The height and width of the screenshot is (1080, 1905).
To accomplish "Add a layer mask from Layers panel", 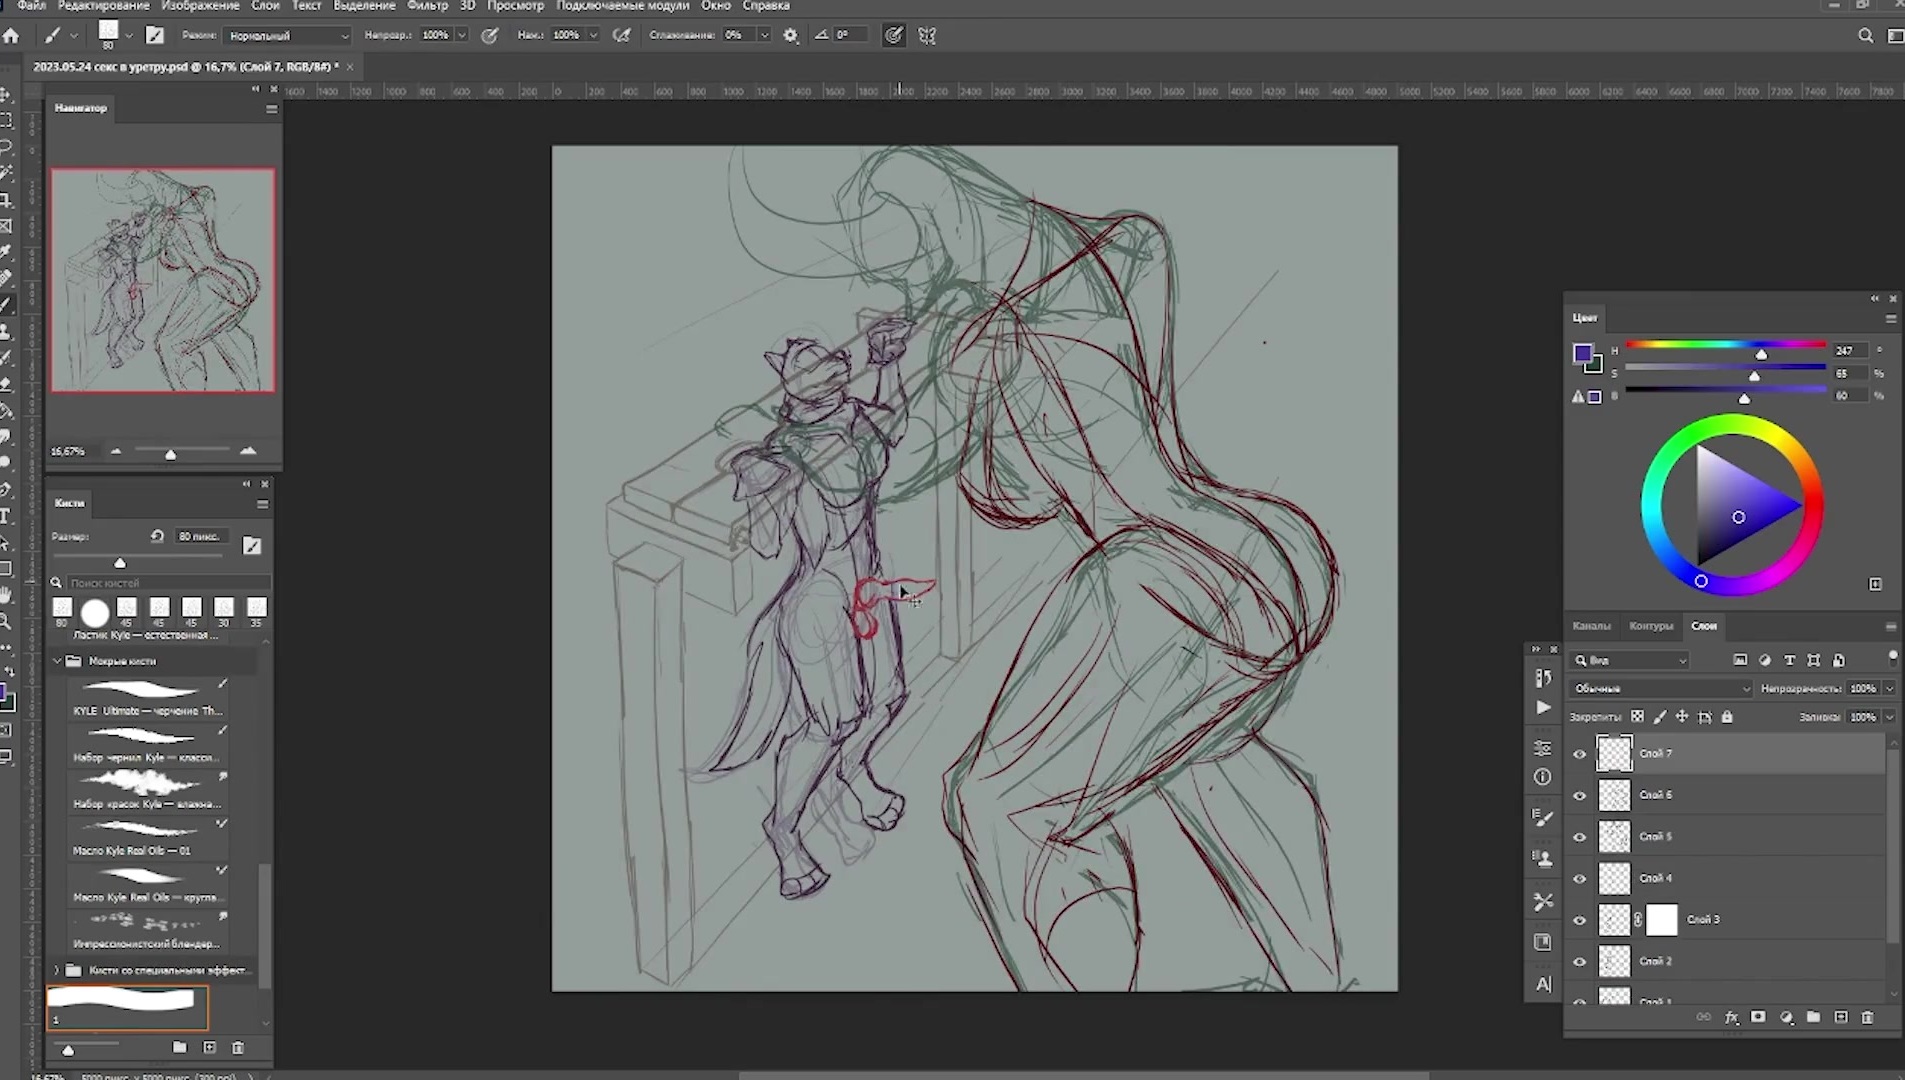I will [1758, 1017].
